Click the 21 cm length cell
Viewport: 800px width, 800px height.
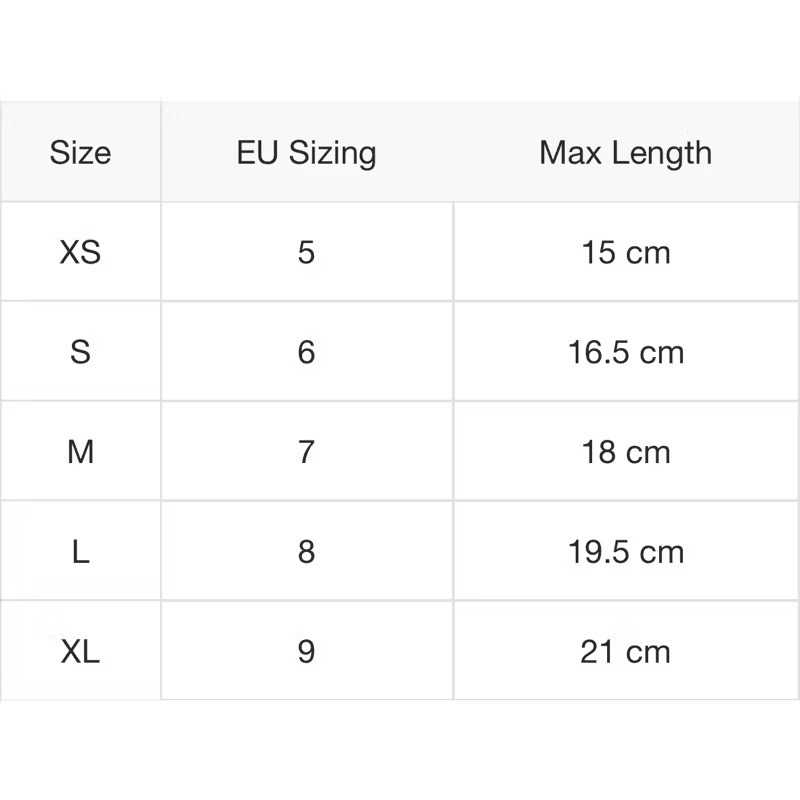[627, 652]
